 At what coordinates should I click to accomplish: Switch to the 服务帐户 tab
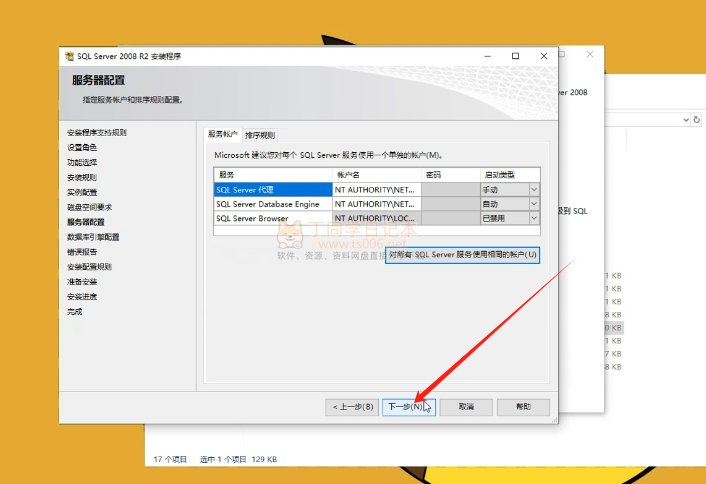point(222,134)
